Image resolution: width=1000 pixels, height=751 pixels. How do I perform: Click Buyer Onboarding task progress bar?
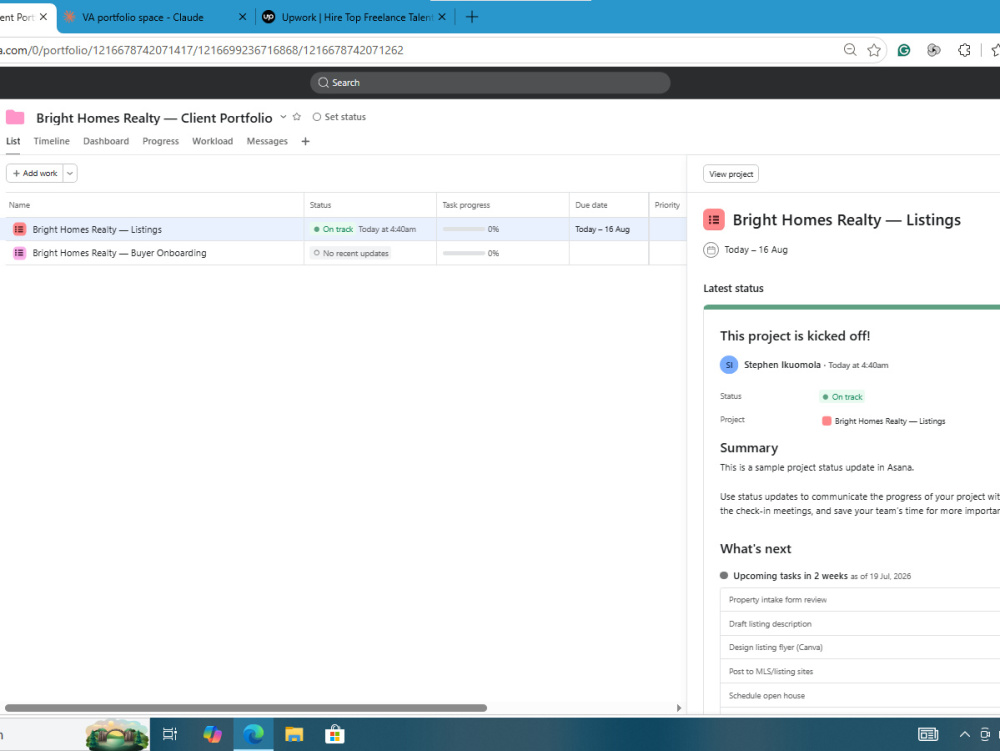coord(464,253)
